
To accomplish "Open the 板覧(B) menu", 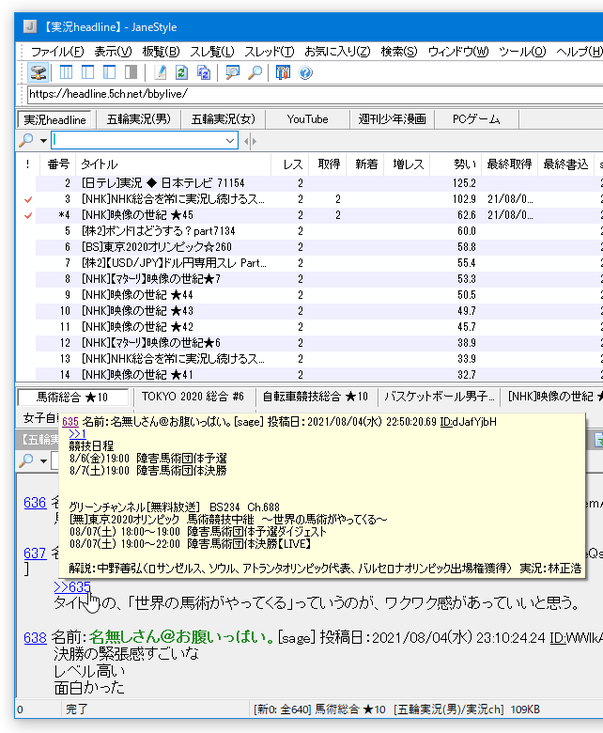I will pyautogui.click(x=161, y=51).
